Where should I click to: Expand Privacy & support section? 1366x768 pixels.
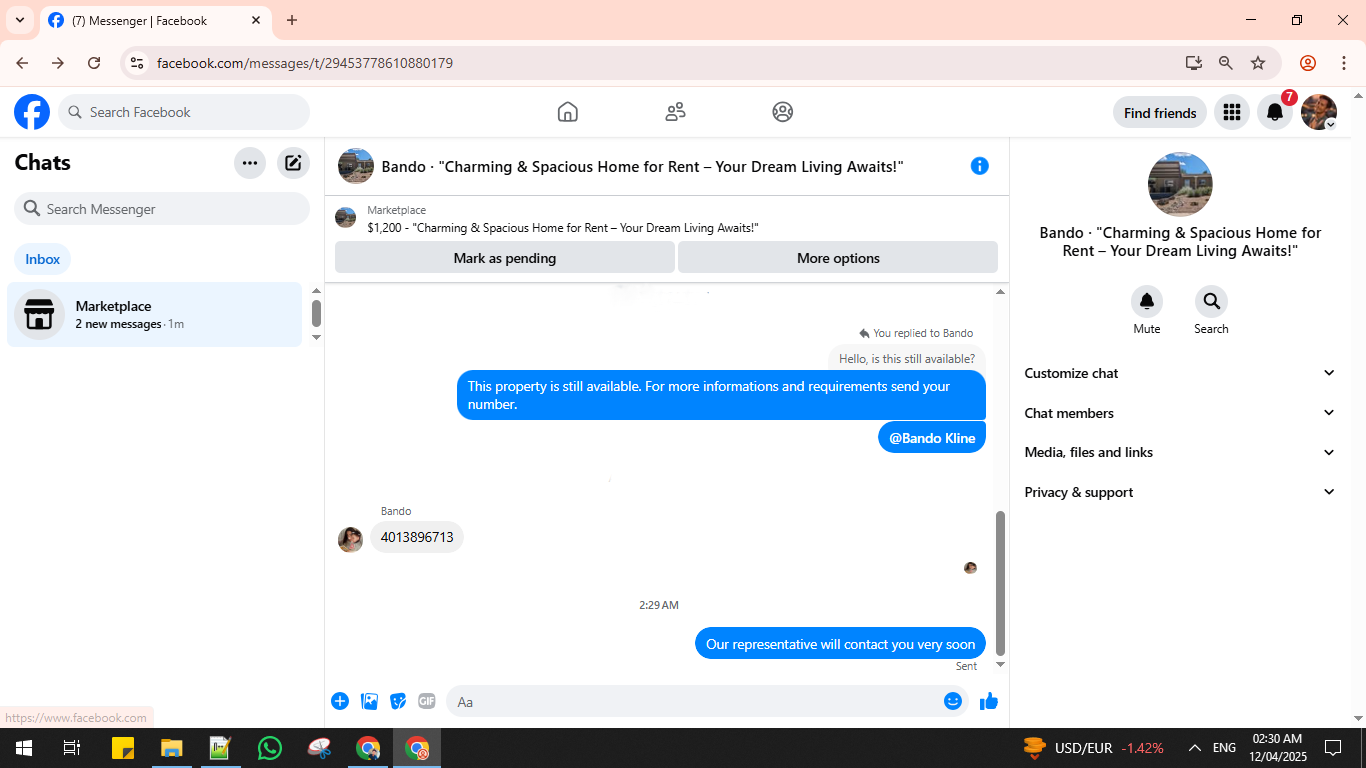pos(1180,492)
